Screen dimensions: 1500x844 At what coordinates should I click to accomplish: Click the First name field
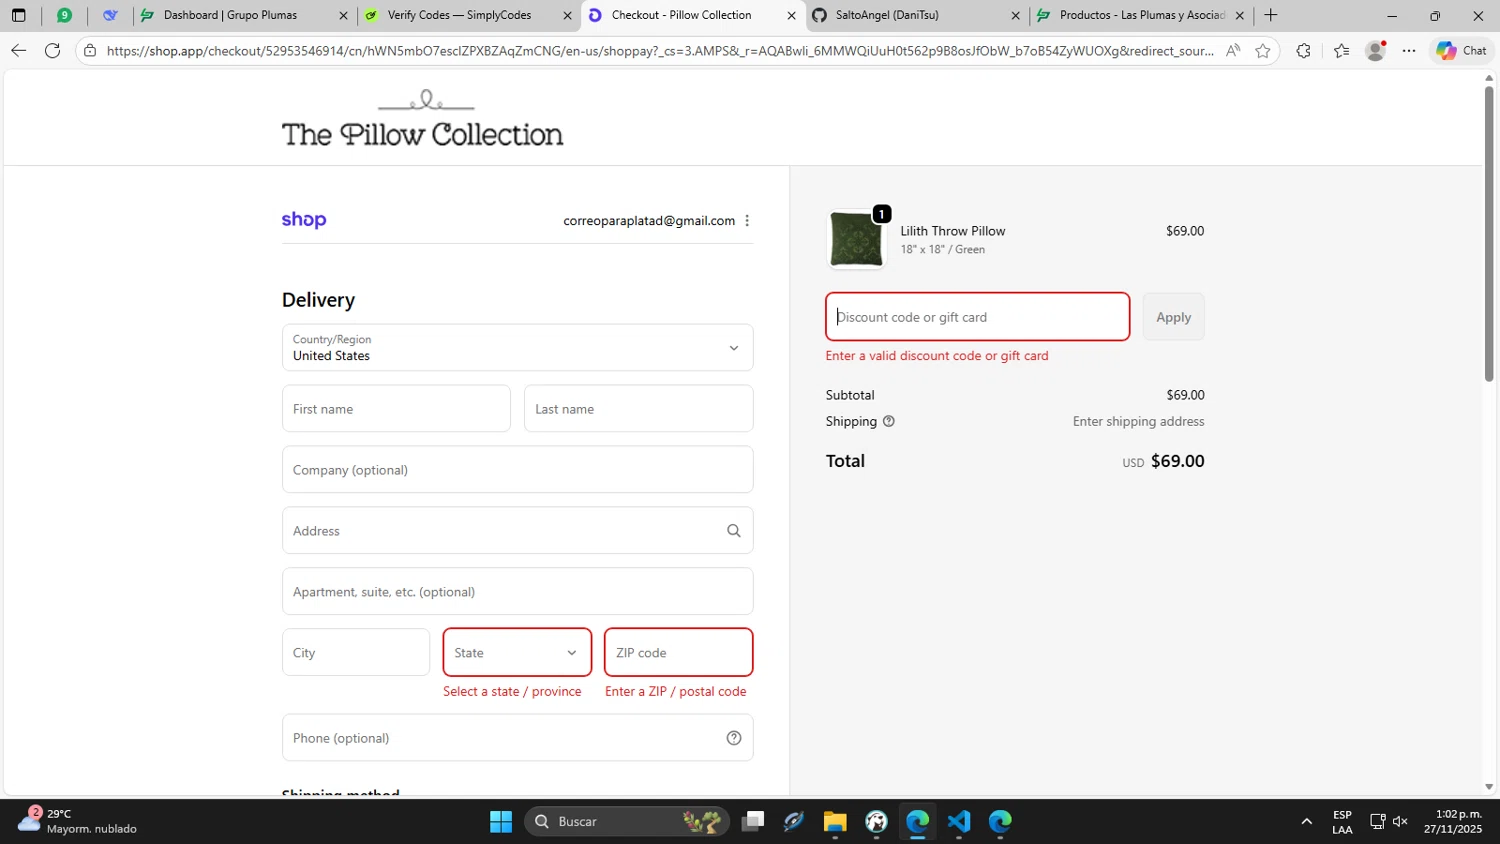pyautogui.click(x=396, y=409)
